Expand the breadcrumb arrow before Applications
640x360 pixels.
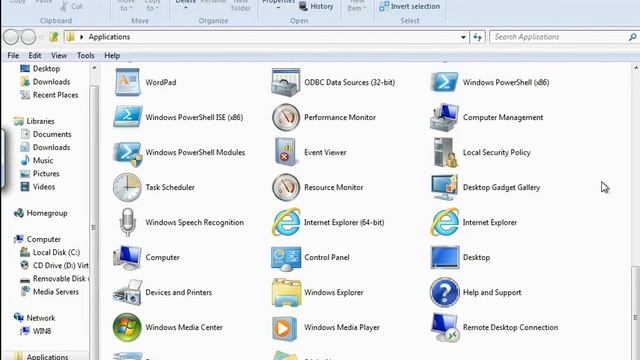(82, 37)
